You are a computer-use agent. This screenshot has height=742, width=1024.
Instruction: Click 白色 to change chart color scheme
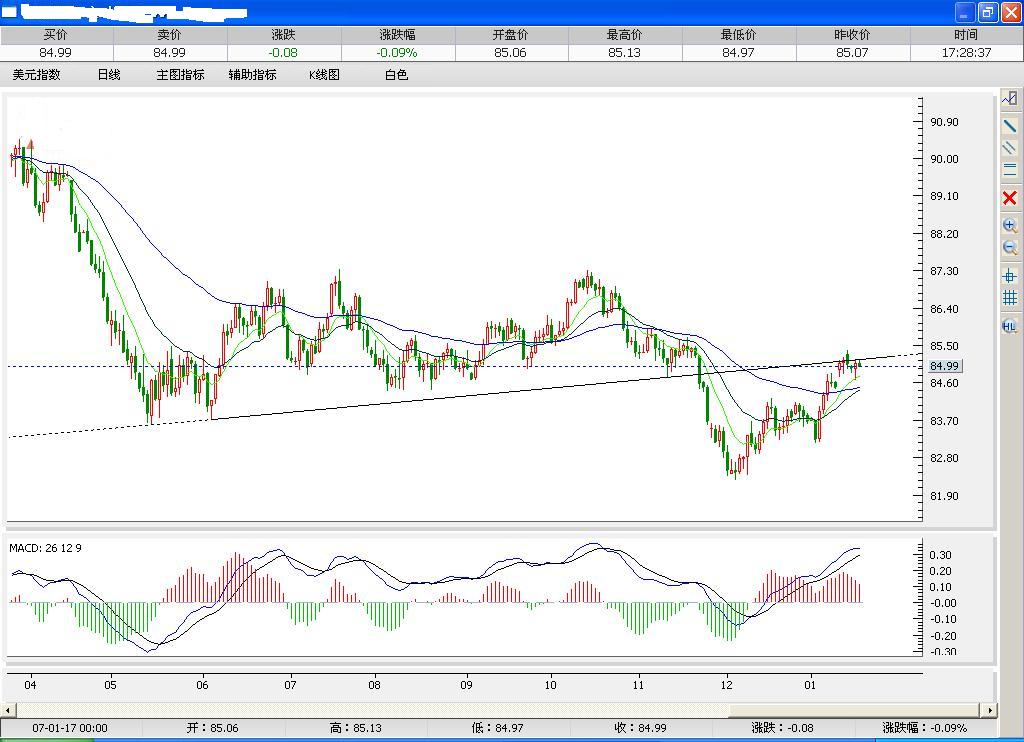click(x=396, y=74)
